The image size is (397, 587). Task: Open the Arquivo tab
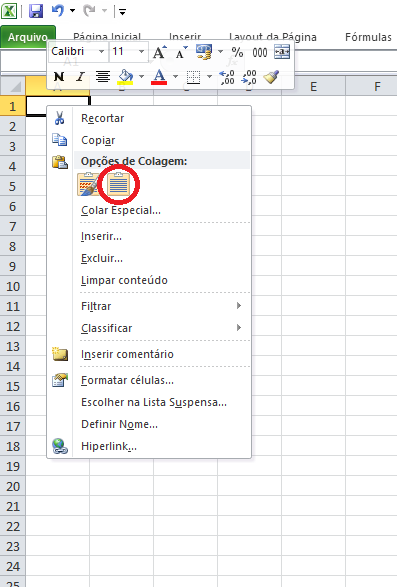[x=28, y=37]
